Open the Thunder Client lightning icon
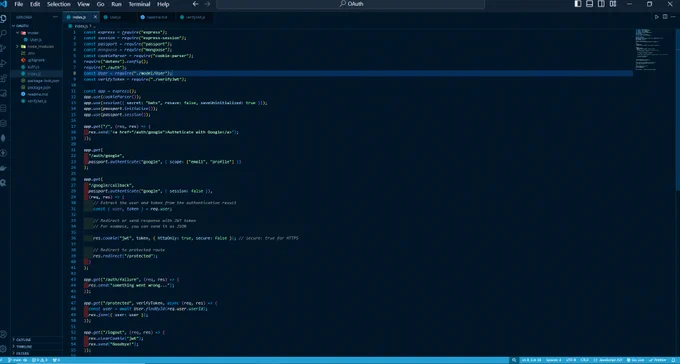This screenshot has width=680, height=364. [4, 153]
